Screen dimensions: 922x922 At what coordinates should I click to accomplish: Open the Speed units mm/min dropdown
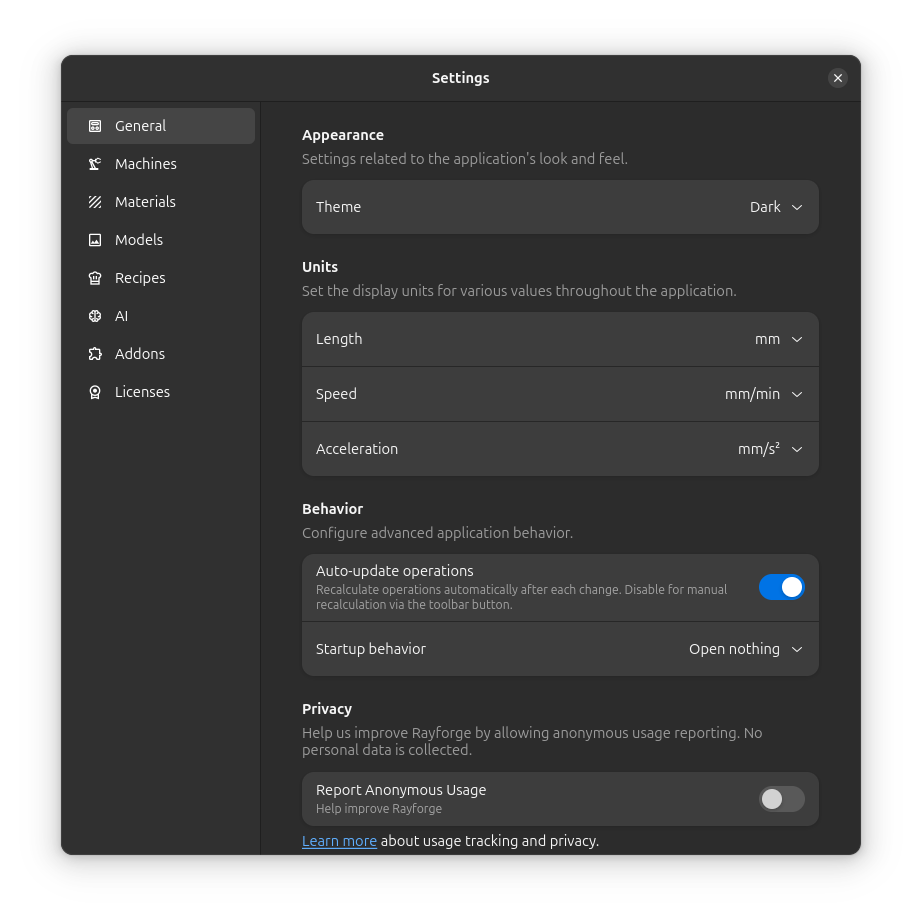764,394
